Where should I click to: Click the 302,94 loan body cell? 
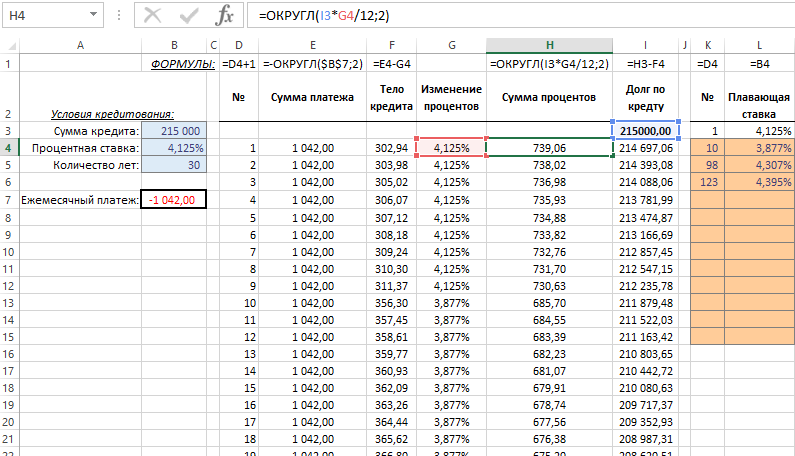click(391, 148)
